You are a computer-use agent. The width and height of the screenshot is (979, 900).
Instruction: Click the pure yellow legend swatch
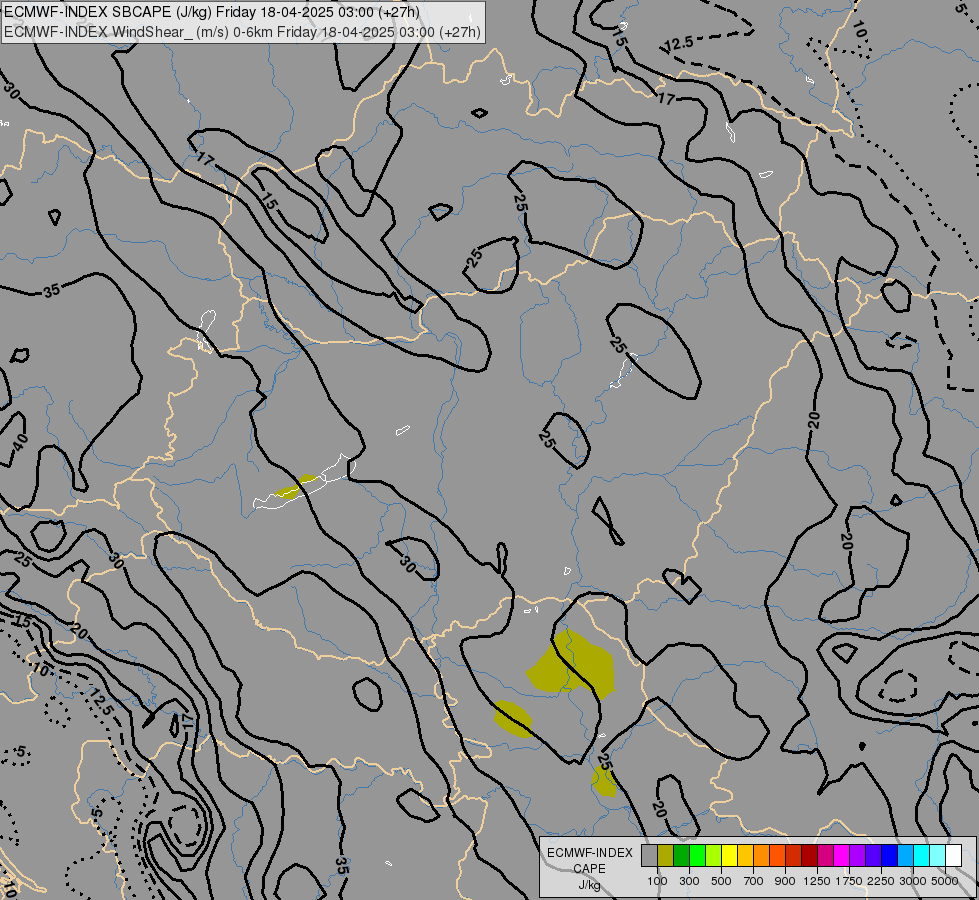point(729,856)
